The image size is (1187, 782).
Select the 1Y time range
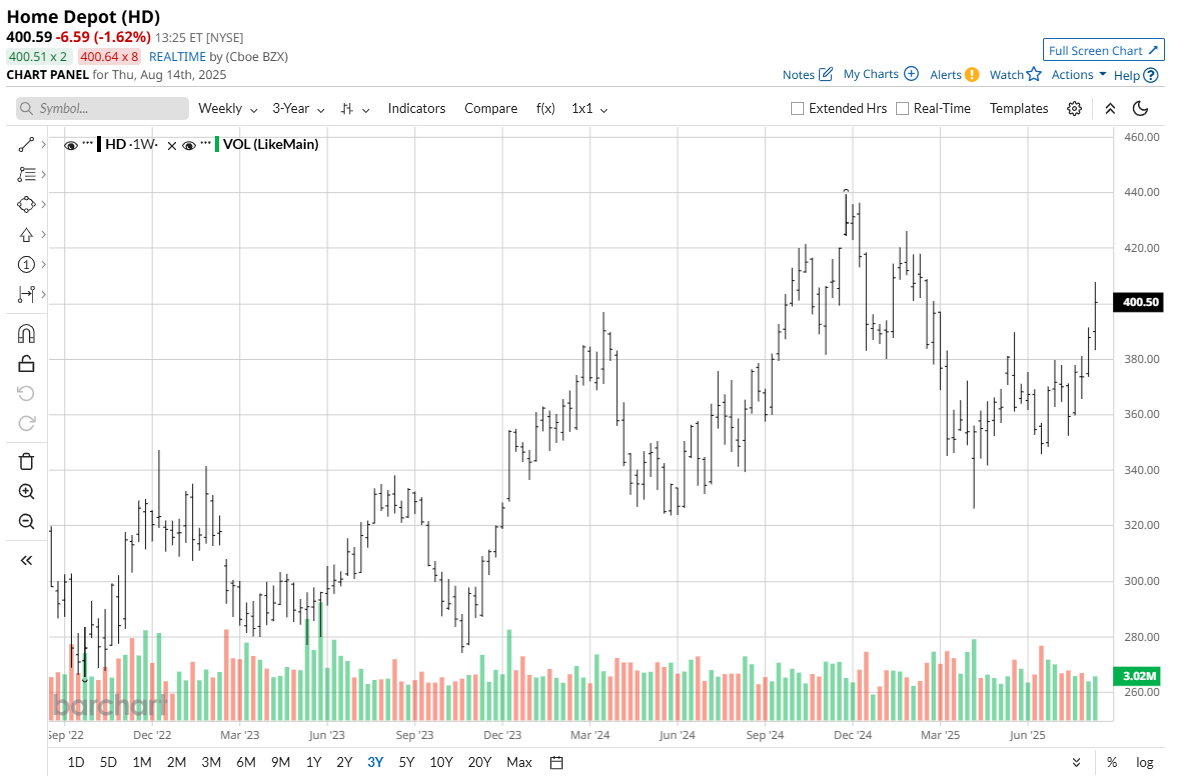(x=313, y=762)
